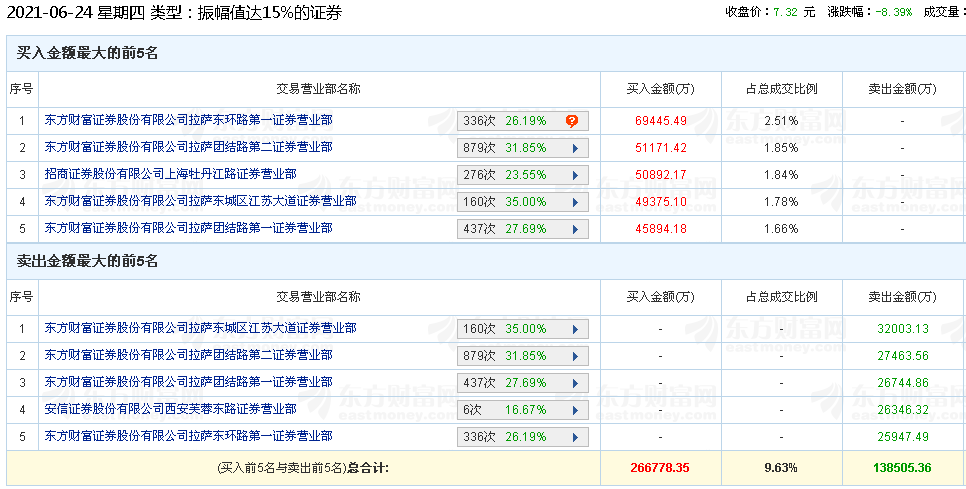Expand the 160次 35.00% stats box in the buy table
The height and width of the screenshot is (489, 966).
[x=522, y=202]
